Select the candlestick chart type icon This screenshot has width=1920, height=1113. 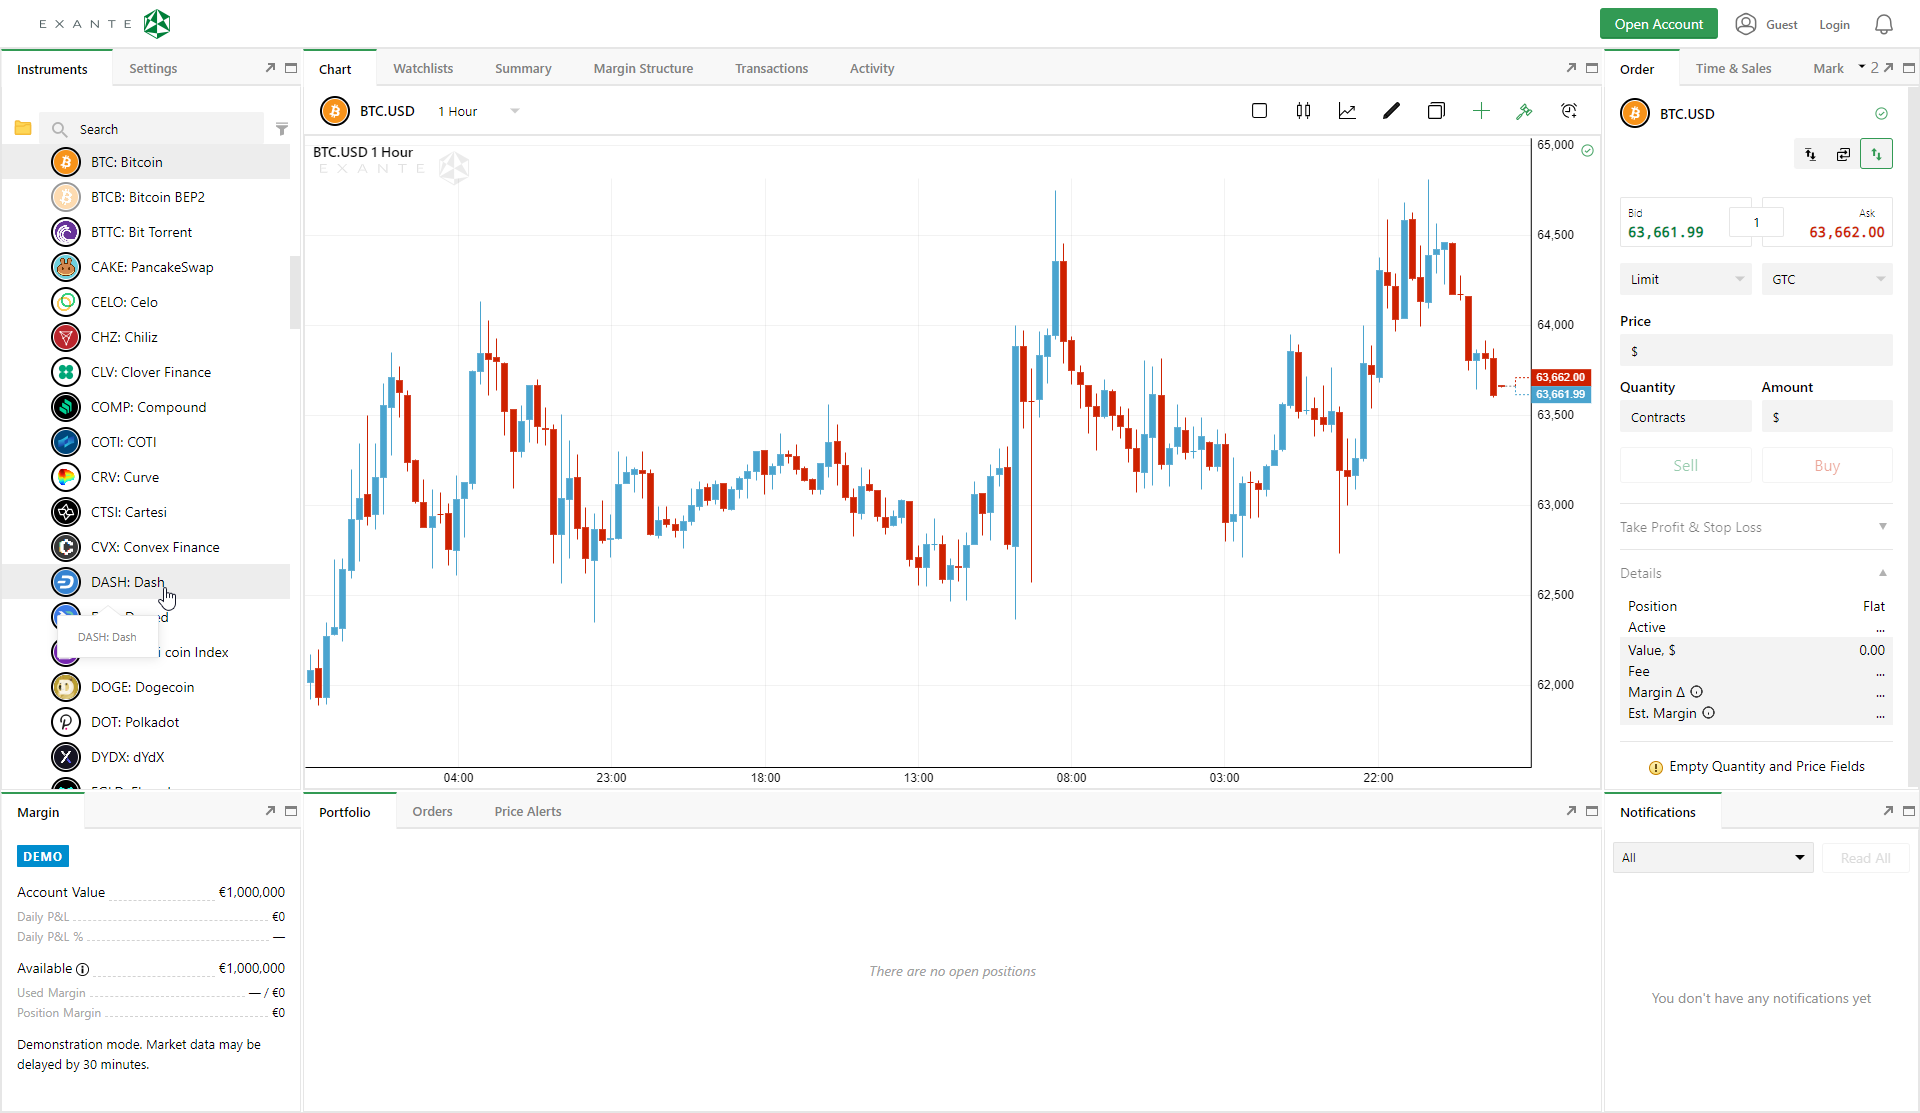tap(1304, 111)
